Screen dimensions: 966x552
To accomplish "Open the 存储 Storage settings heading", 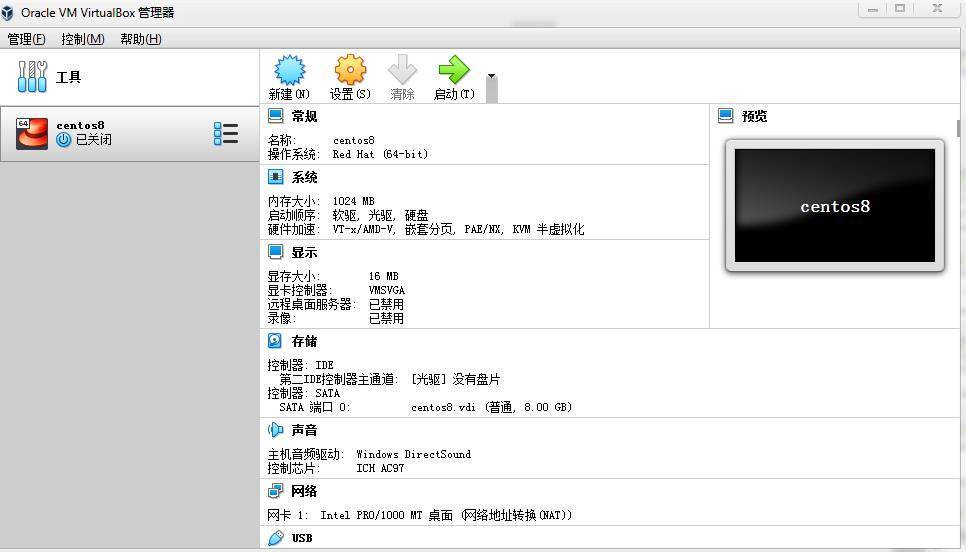I will [304, 341].
